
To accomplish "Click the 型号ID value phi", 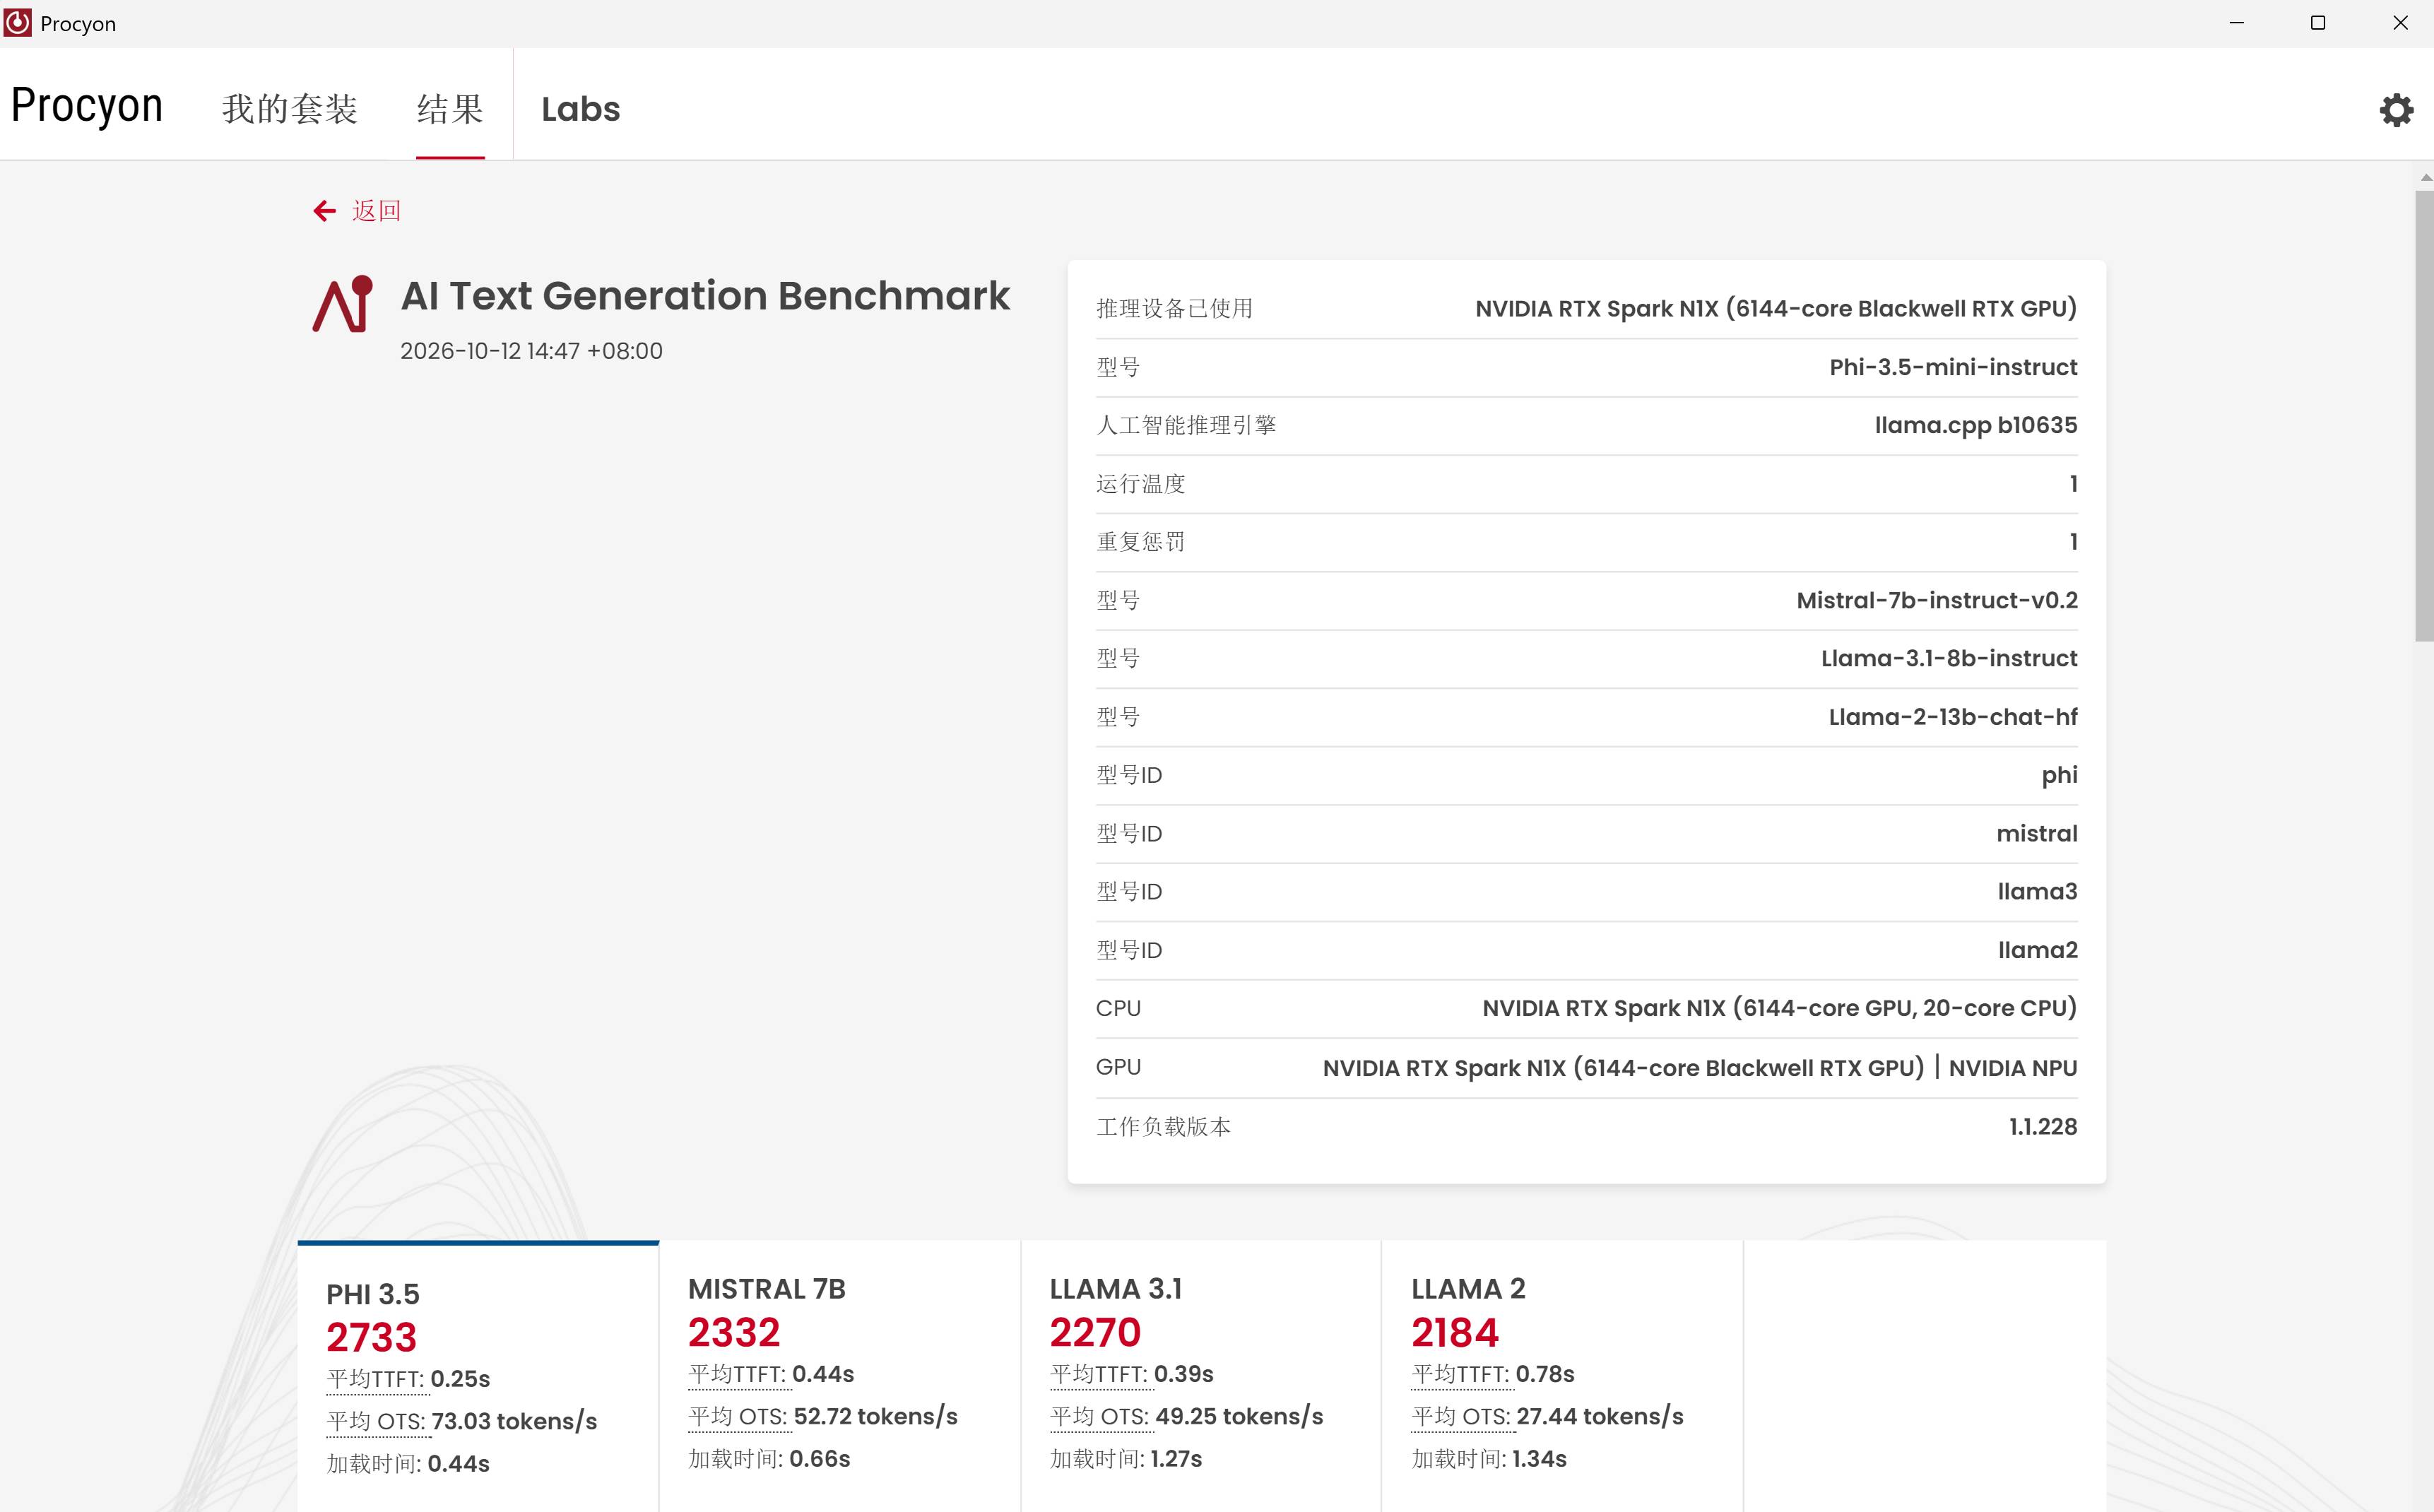I will tap(2059, 775).
